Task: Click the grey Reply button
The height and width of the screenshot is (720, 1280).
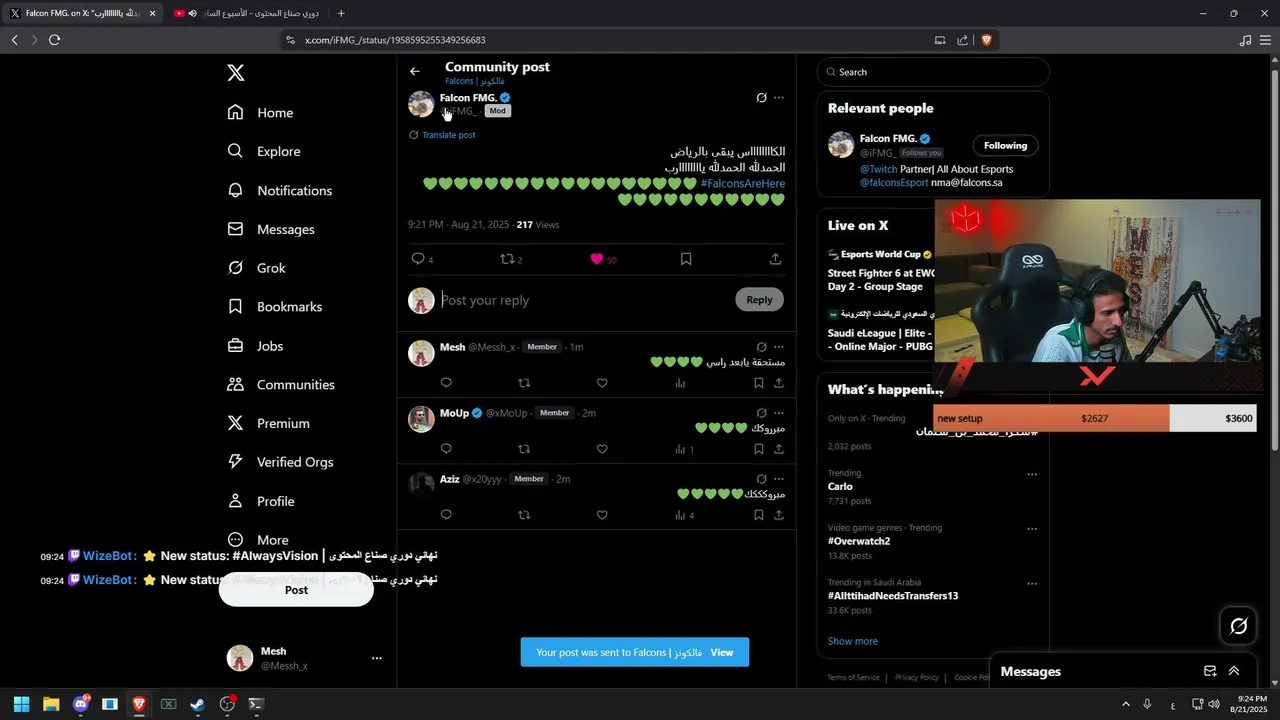Action: pos(759,300)
